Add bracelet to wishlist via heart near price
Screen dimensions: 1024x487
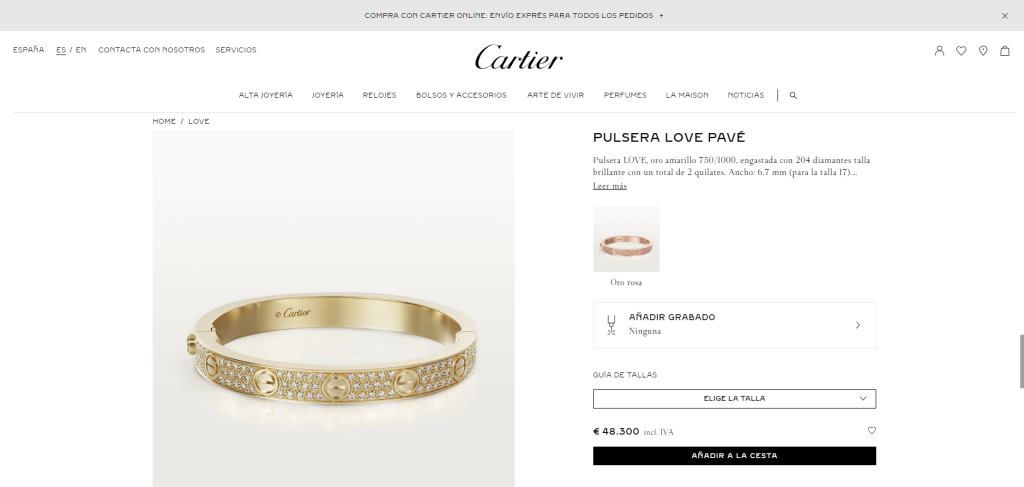(871, 430)
